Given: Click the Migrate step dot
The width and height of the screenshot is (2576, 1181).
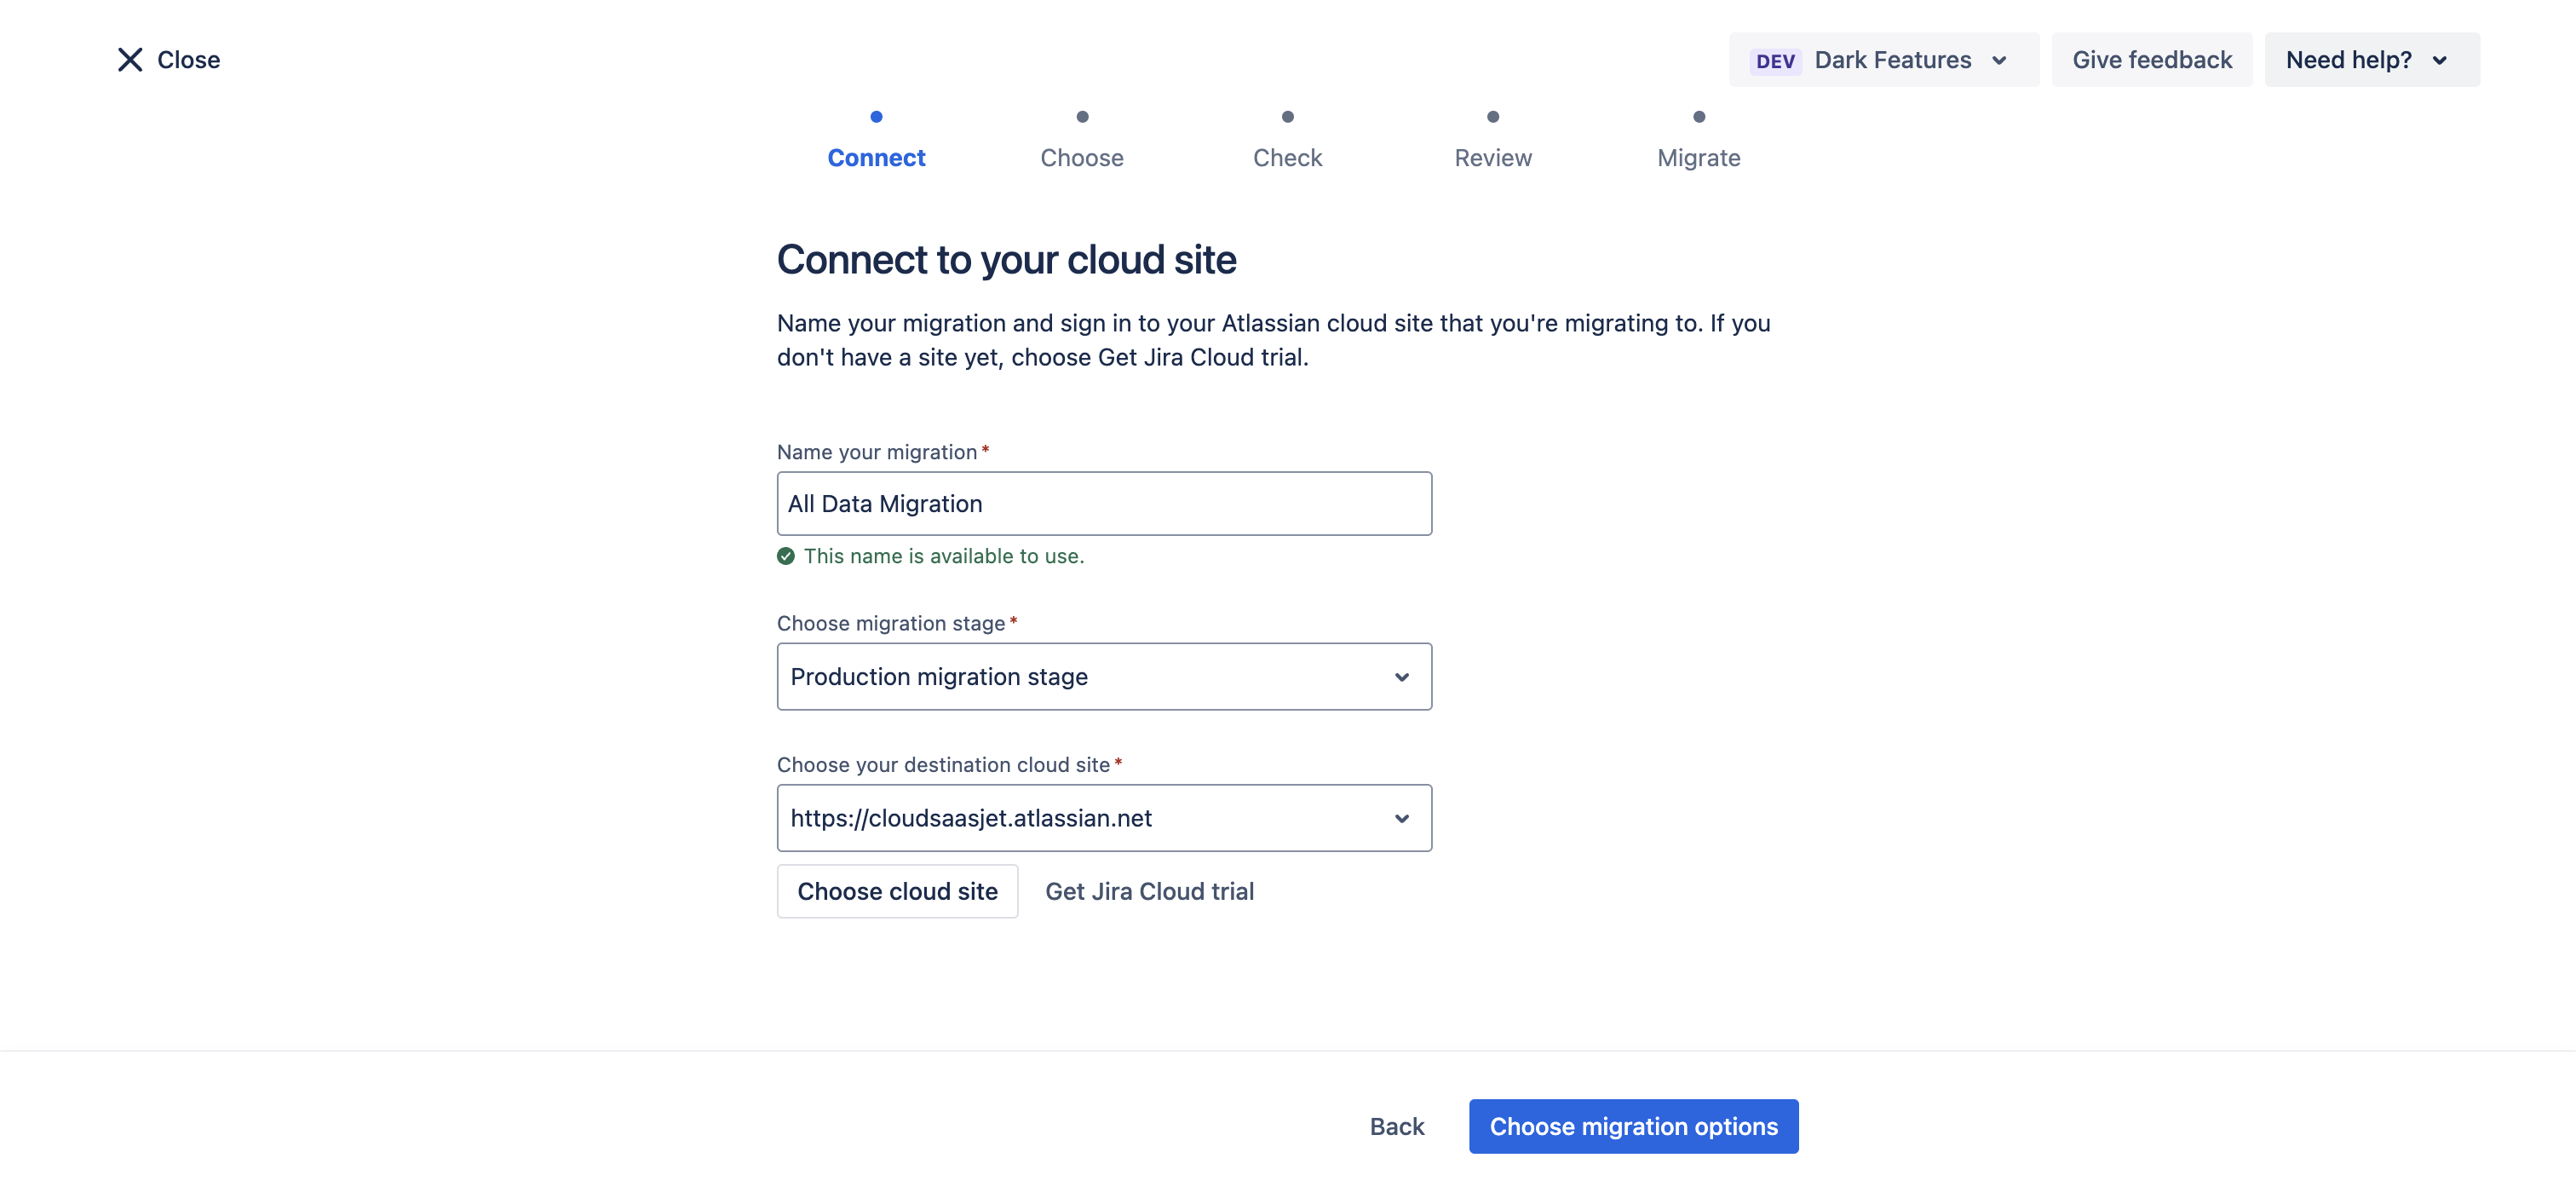Looking at the screenshot, I should tap(1698, 117).
